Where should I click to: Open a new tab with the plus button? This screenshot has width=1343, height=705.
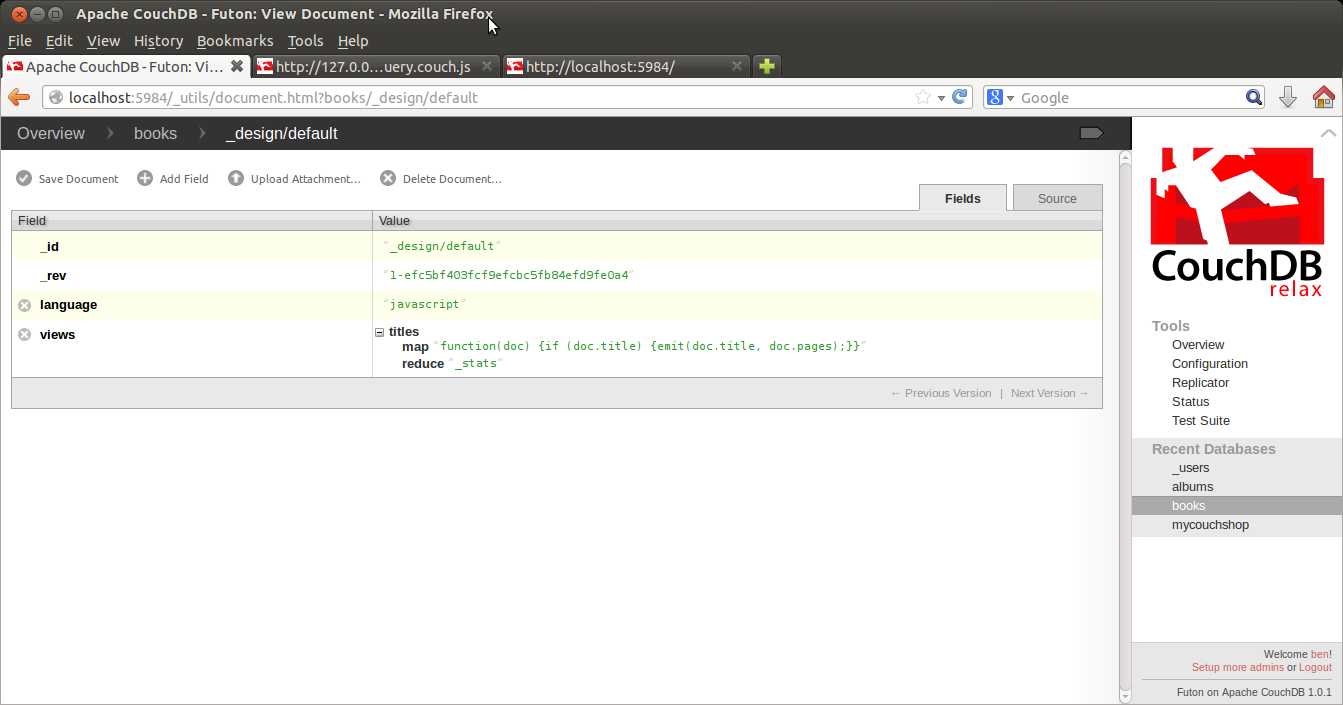click(766, 66)
